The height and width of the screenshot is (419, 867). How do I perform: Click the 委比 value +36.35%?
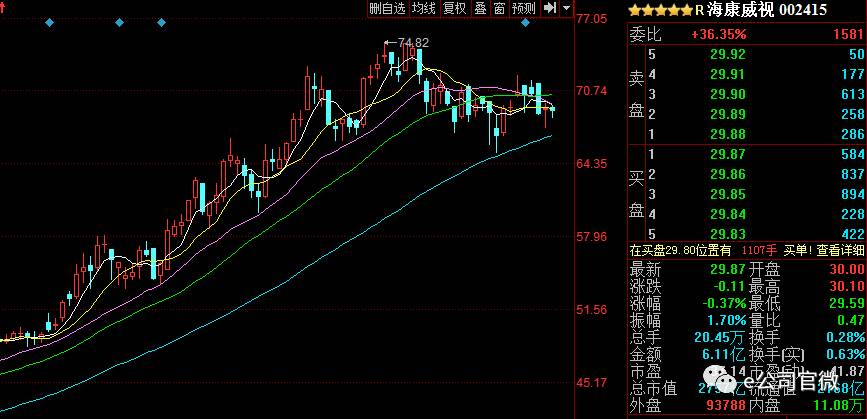pos(719,34)
